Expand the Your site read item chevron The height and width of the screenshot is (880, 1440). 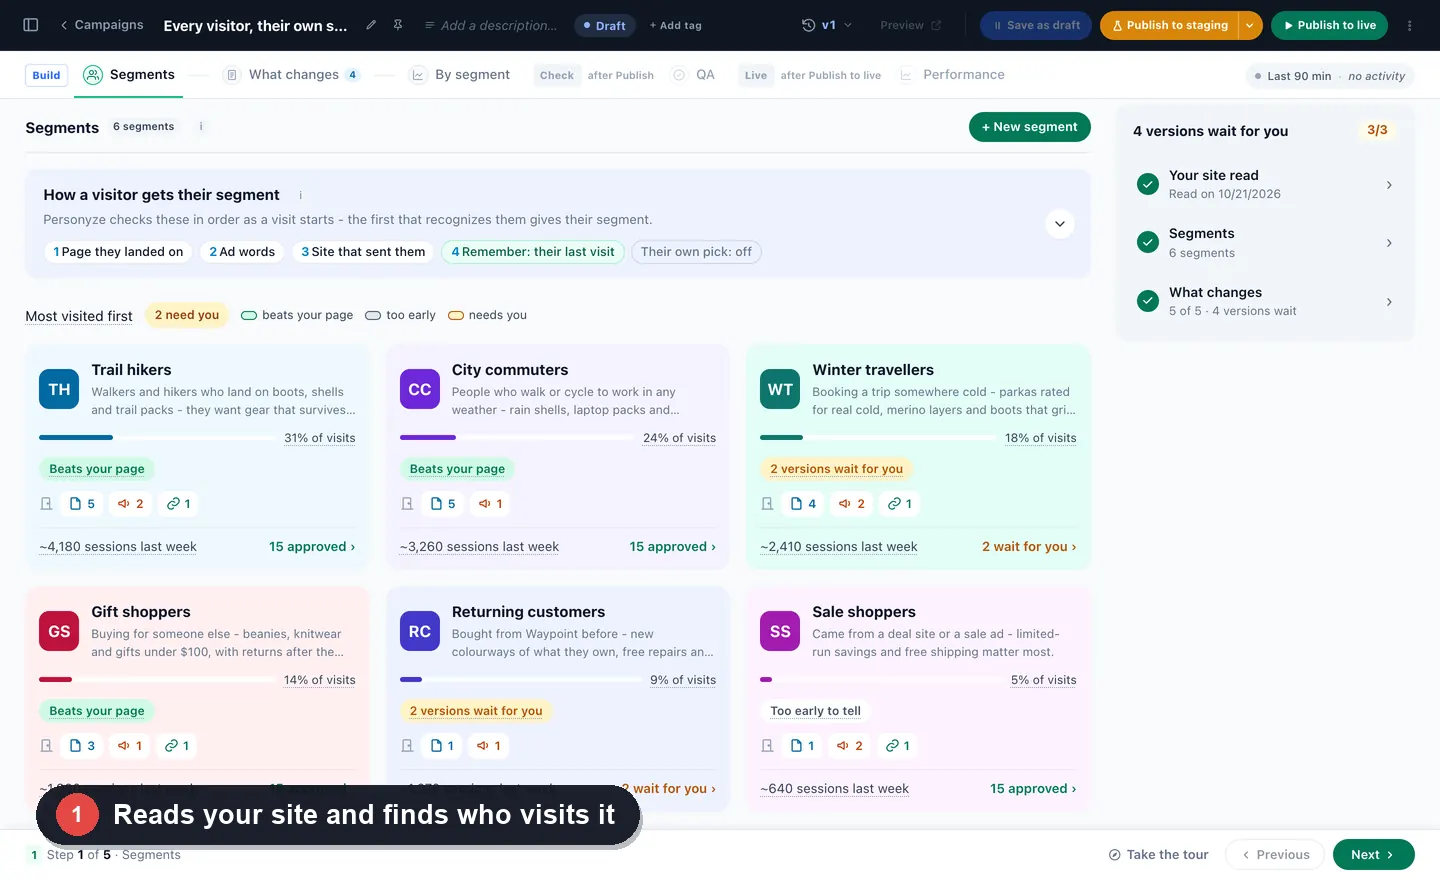(1389, 185)
